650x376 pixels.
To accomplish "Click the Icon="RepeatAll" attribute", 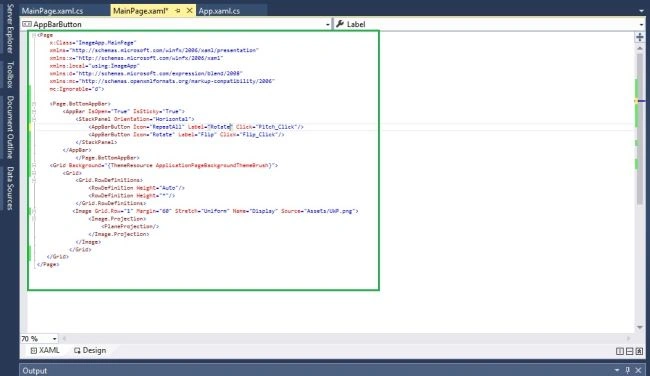I will [158, 127].
